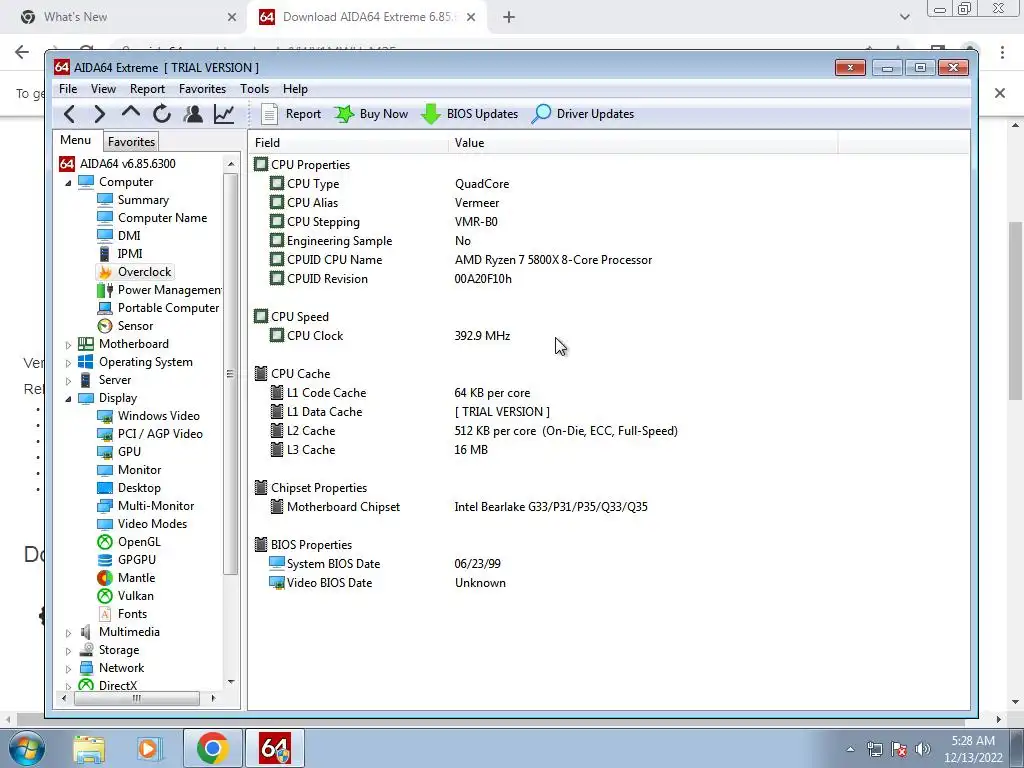Select the CPU Clock row
Screen dimensions: 1024x768
[x=390, y=336]
